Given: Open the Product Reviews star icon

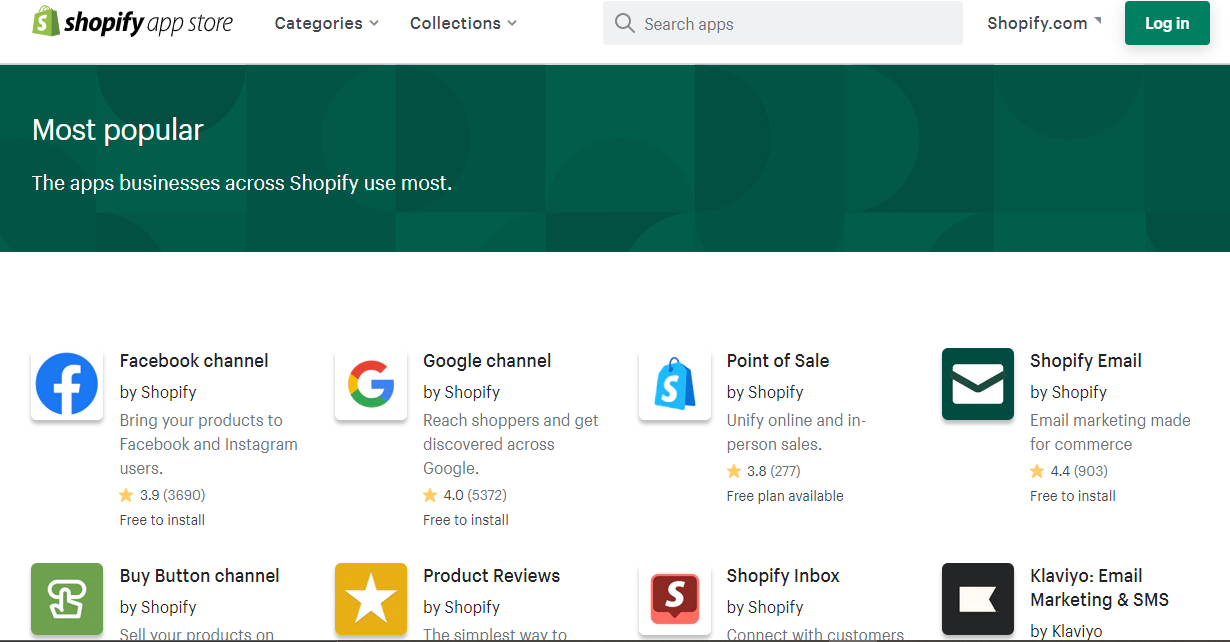Looking at the screenshot, I should (x=371, y=599).
